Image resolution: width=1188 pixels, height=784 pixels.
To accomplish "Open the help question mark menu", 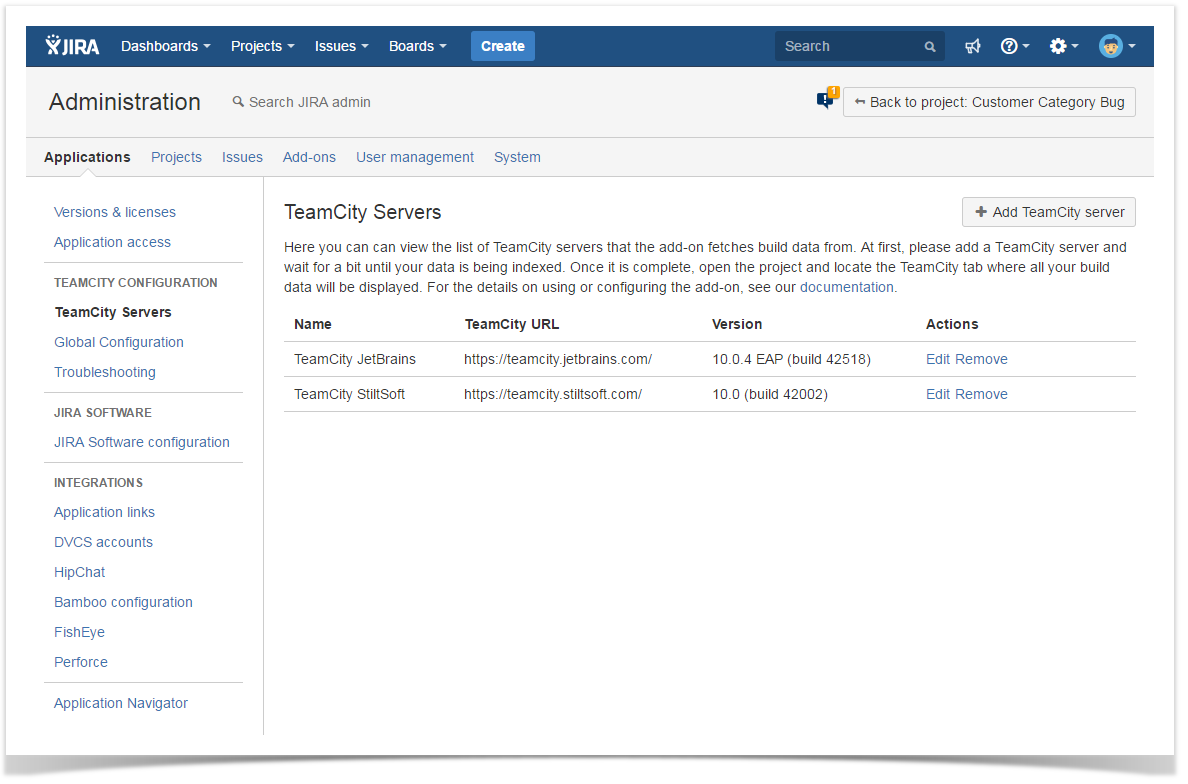I will [x=1014, y=46].
